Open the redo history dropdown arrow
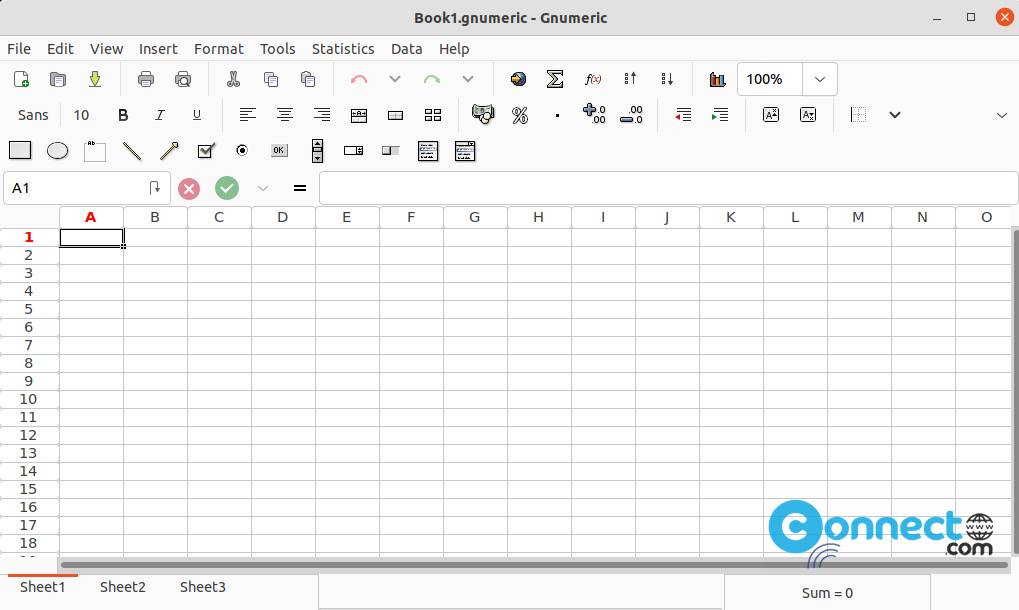The image size is (1019, 610). [467, 79]
